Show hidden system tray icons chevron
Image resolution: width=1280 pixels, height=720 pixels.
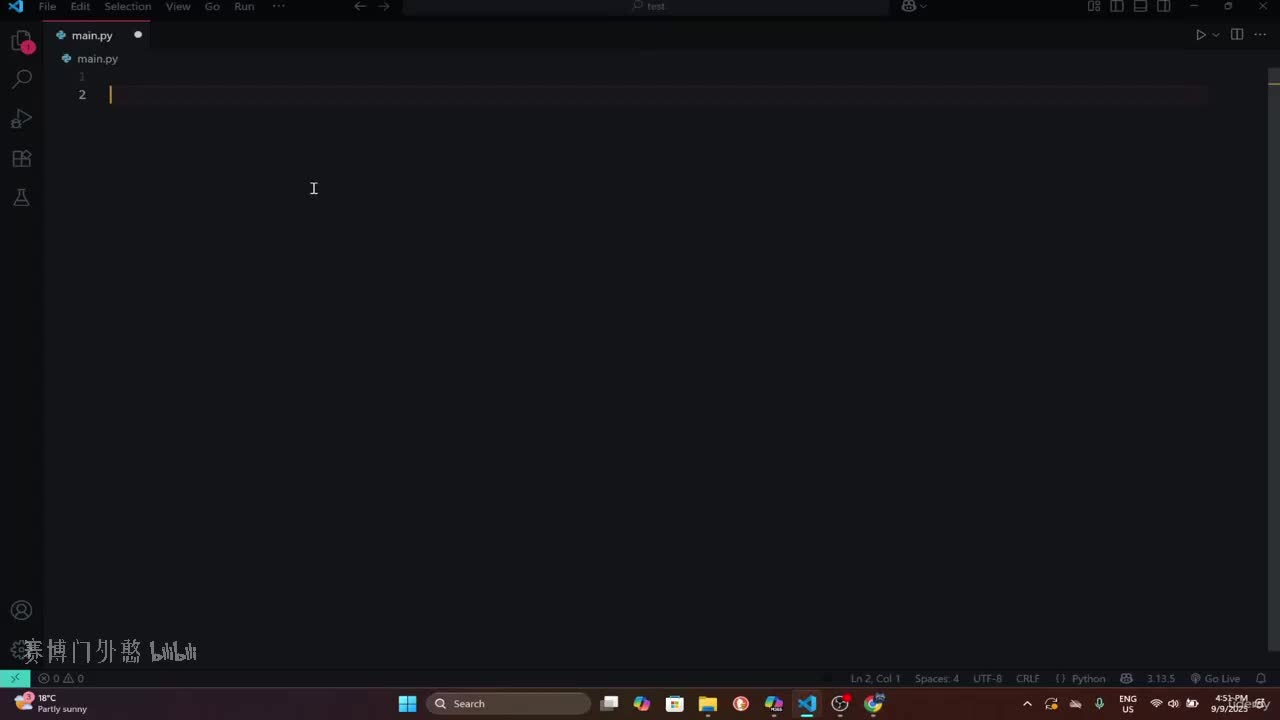coord(1027,704)
